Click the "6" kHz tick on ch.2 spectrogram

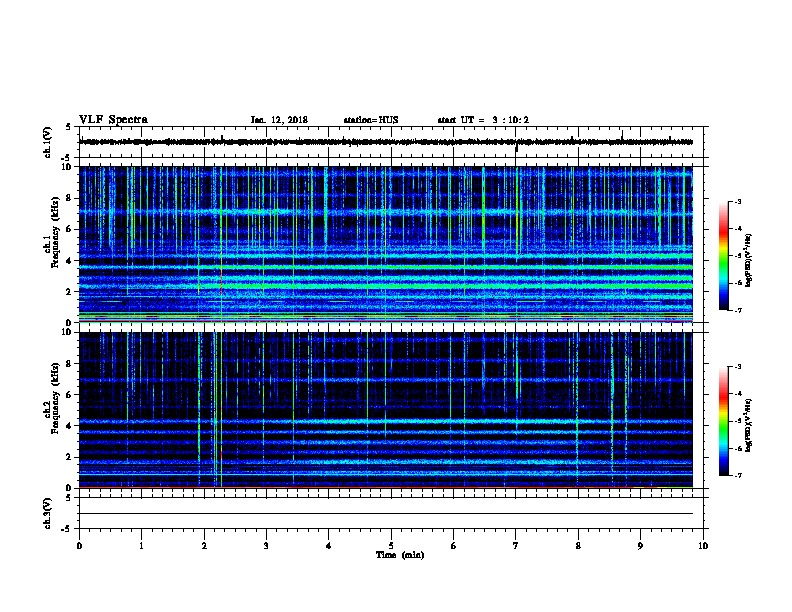click(x=70, y=394)
